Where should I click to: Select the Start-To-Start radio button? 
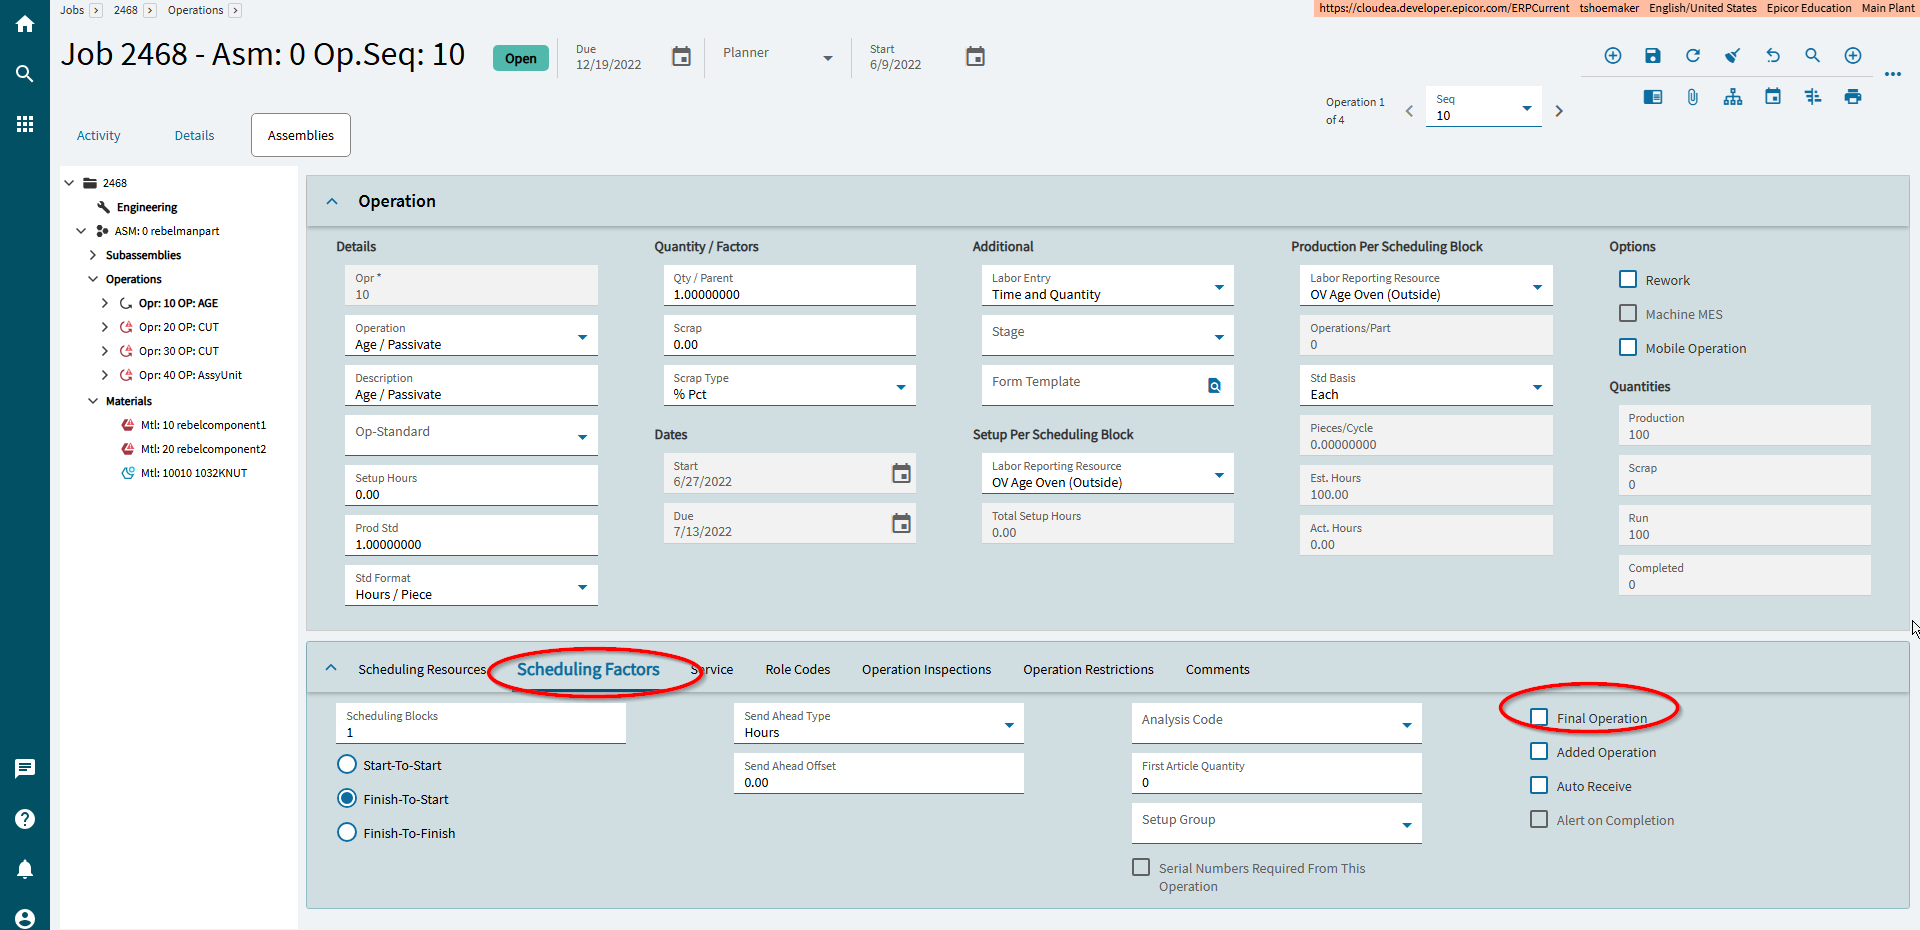pyautogui.click(x=347, y=765)
